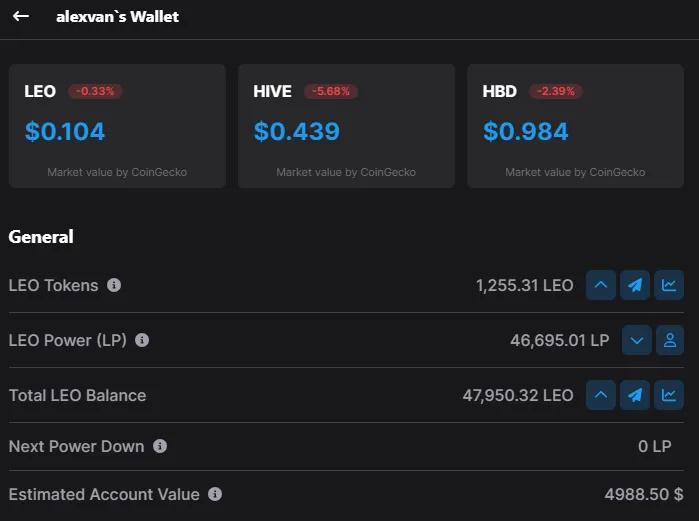Open Estimated Account Value info icon
This screenshot has height=521, width=699.
click(215, 494)
